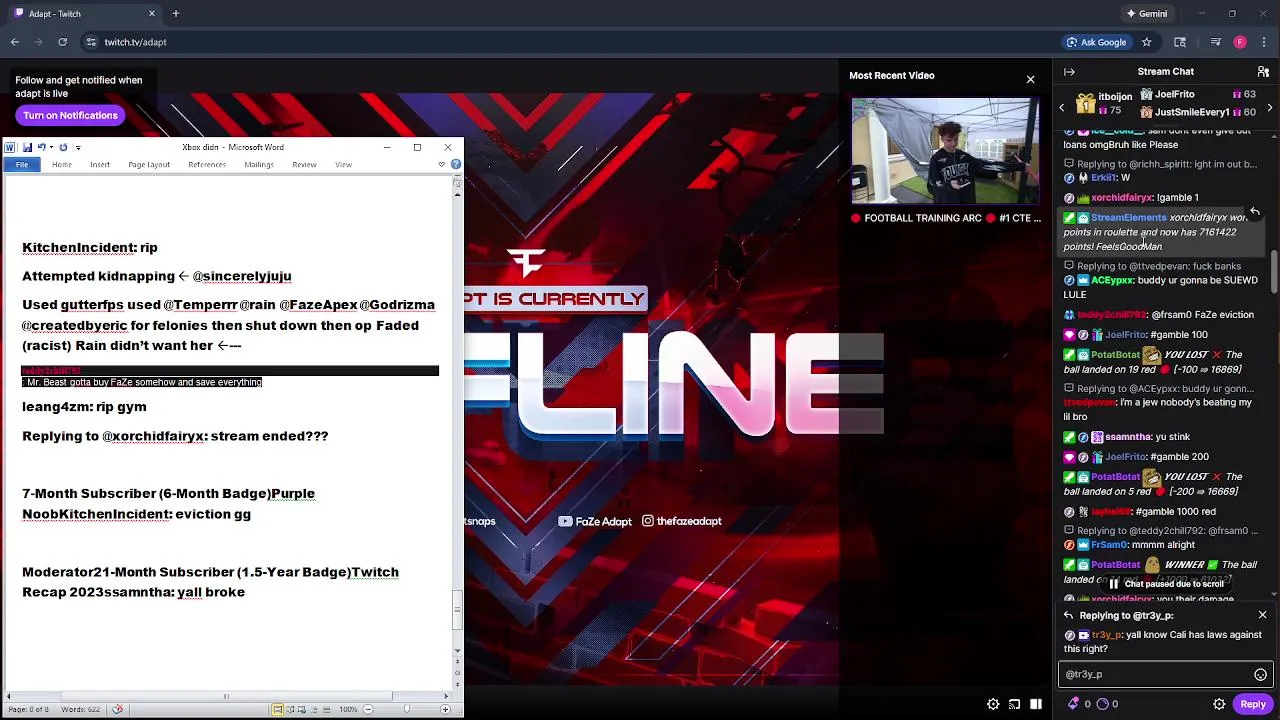Switch to the Insert tab in Word
The image size is (1280, 720).
(x=100, y=165)
